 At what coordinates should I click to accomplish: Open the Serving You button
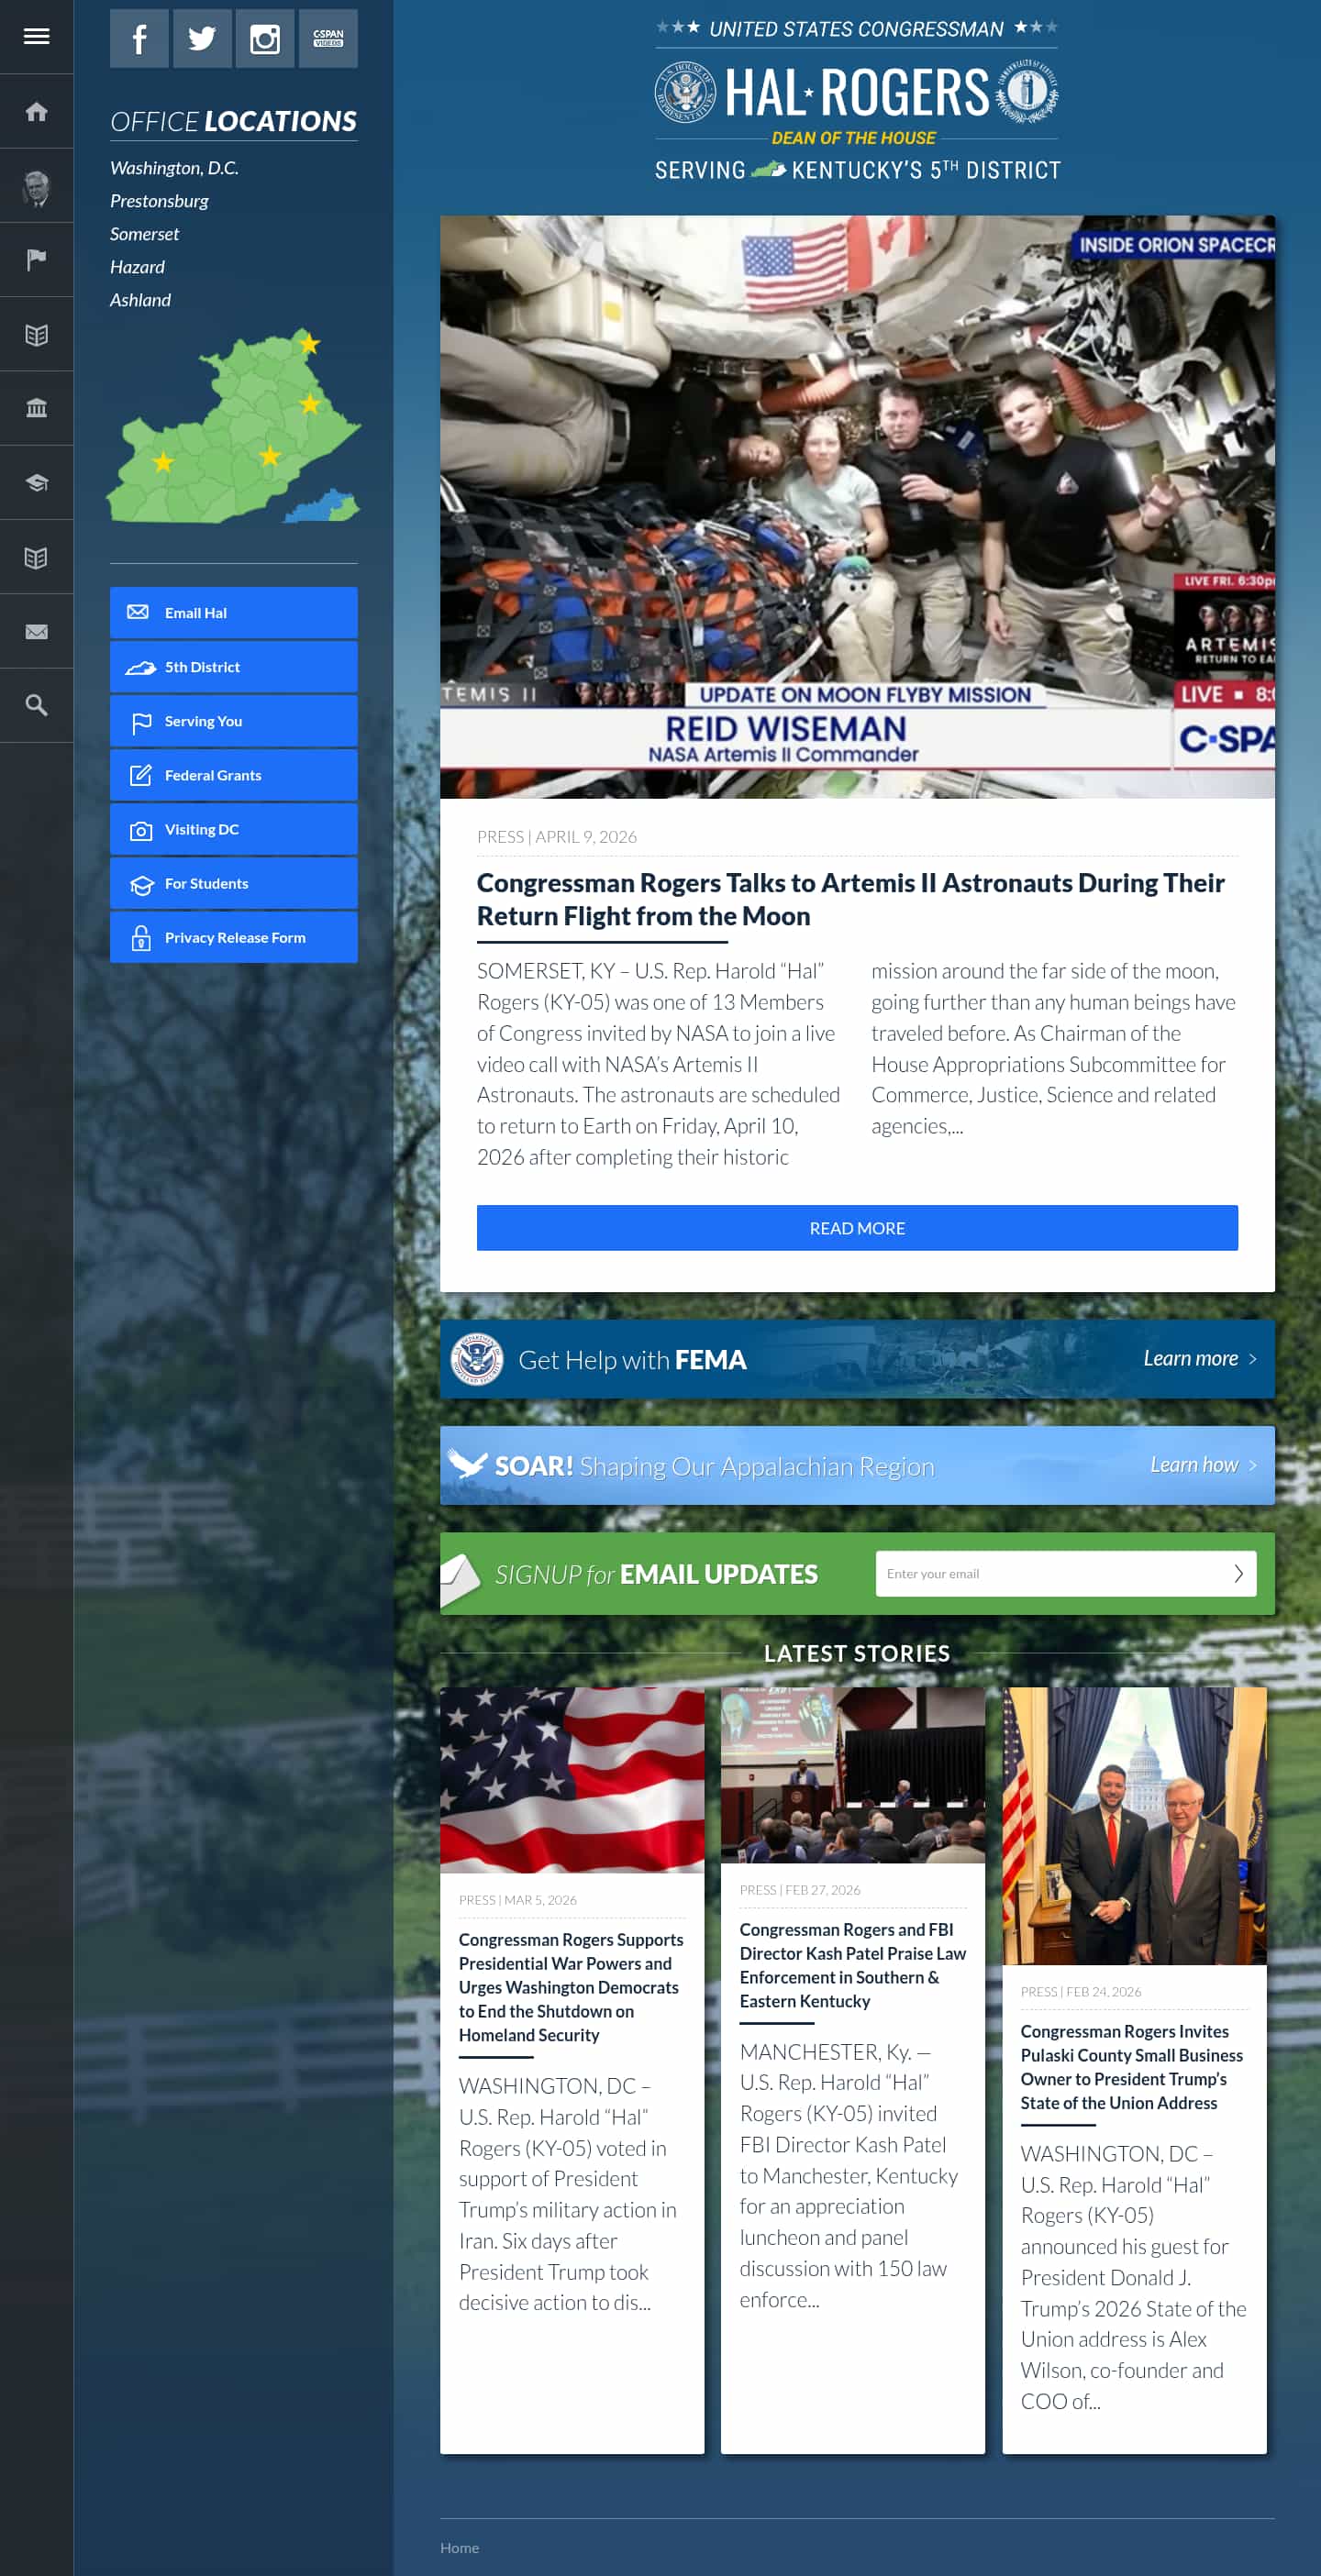tap(234, 721)
